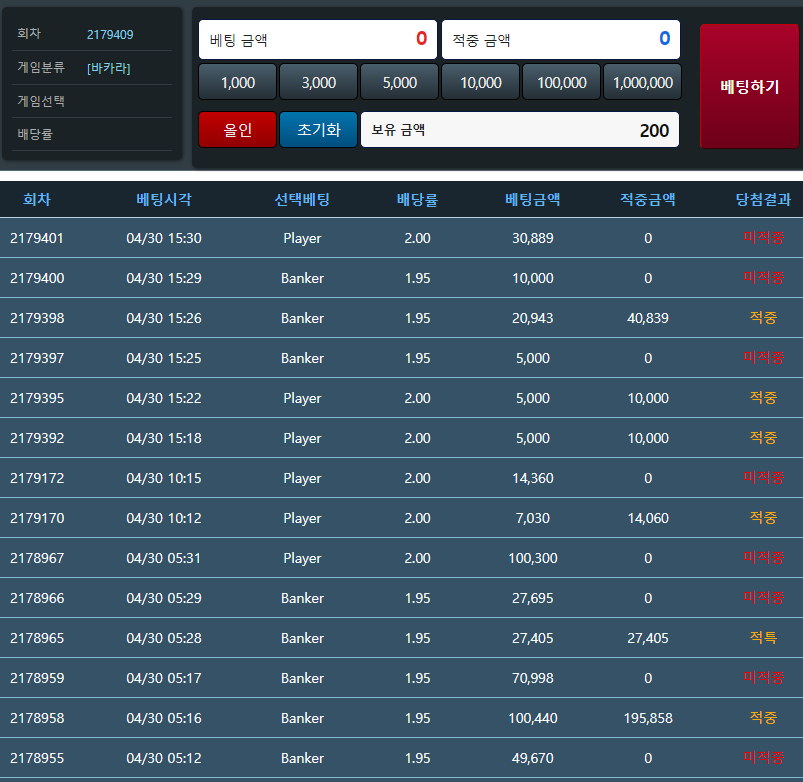Image resolution: width=803 pixels, height=782 pixels.
Task: Reset the bet with the 초기화 button
Action: (318, 130)
